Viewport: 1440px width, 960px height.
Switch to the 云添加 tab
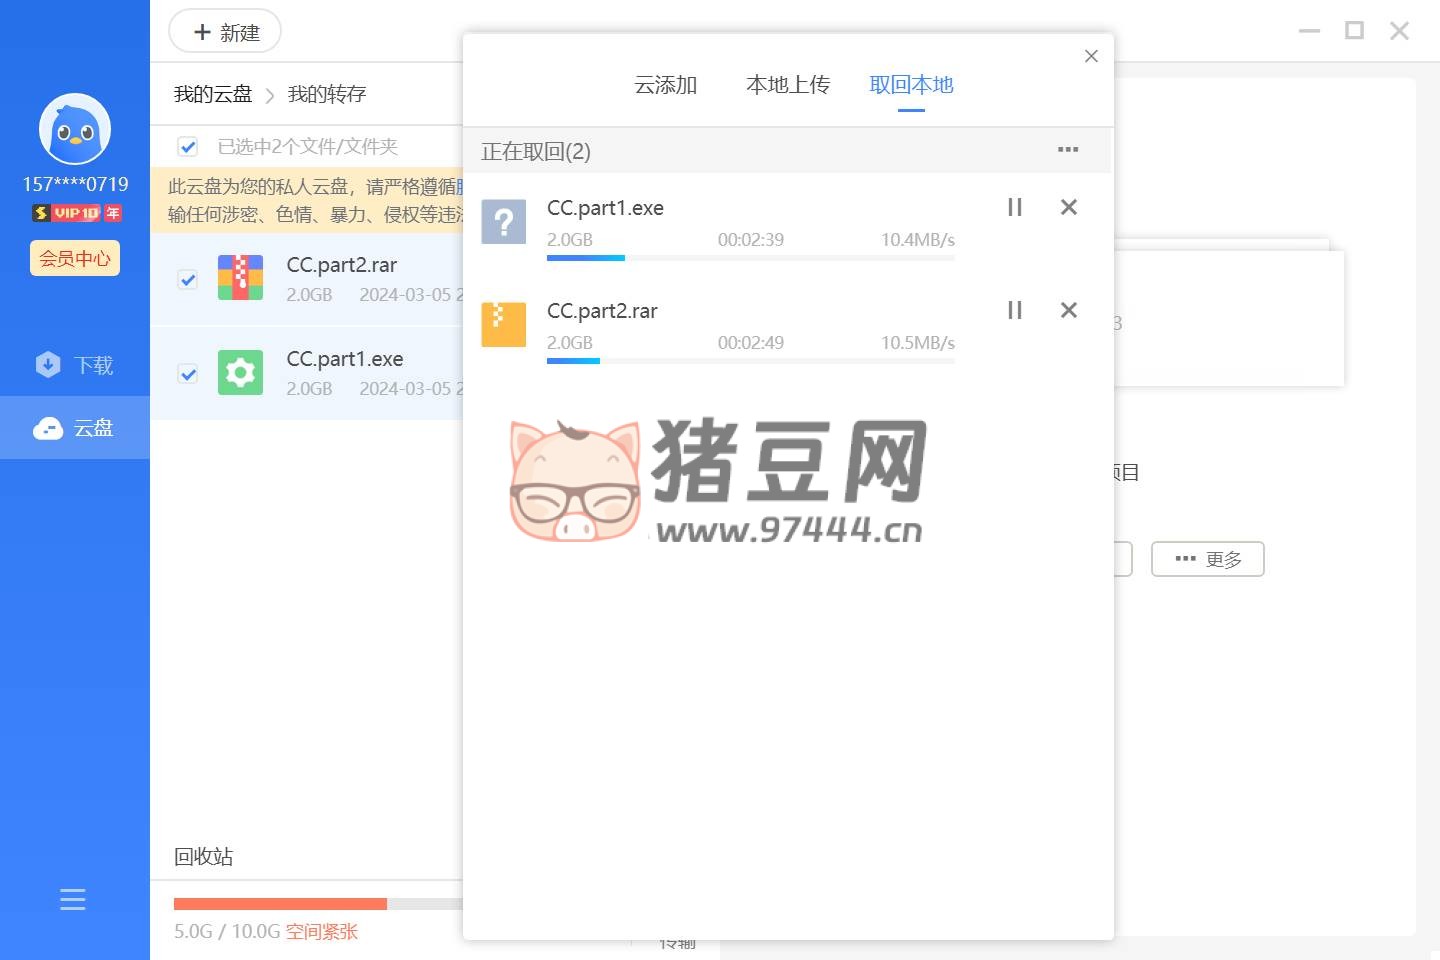click(x=665, y=85)
